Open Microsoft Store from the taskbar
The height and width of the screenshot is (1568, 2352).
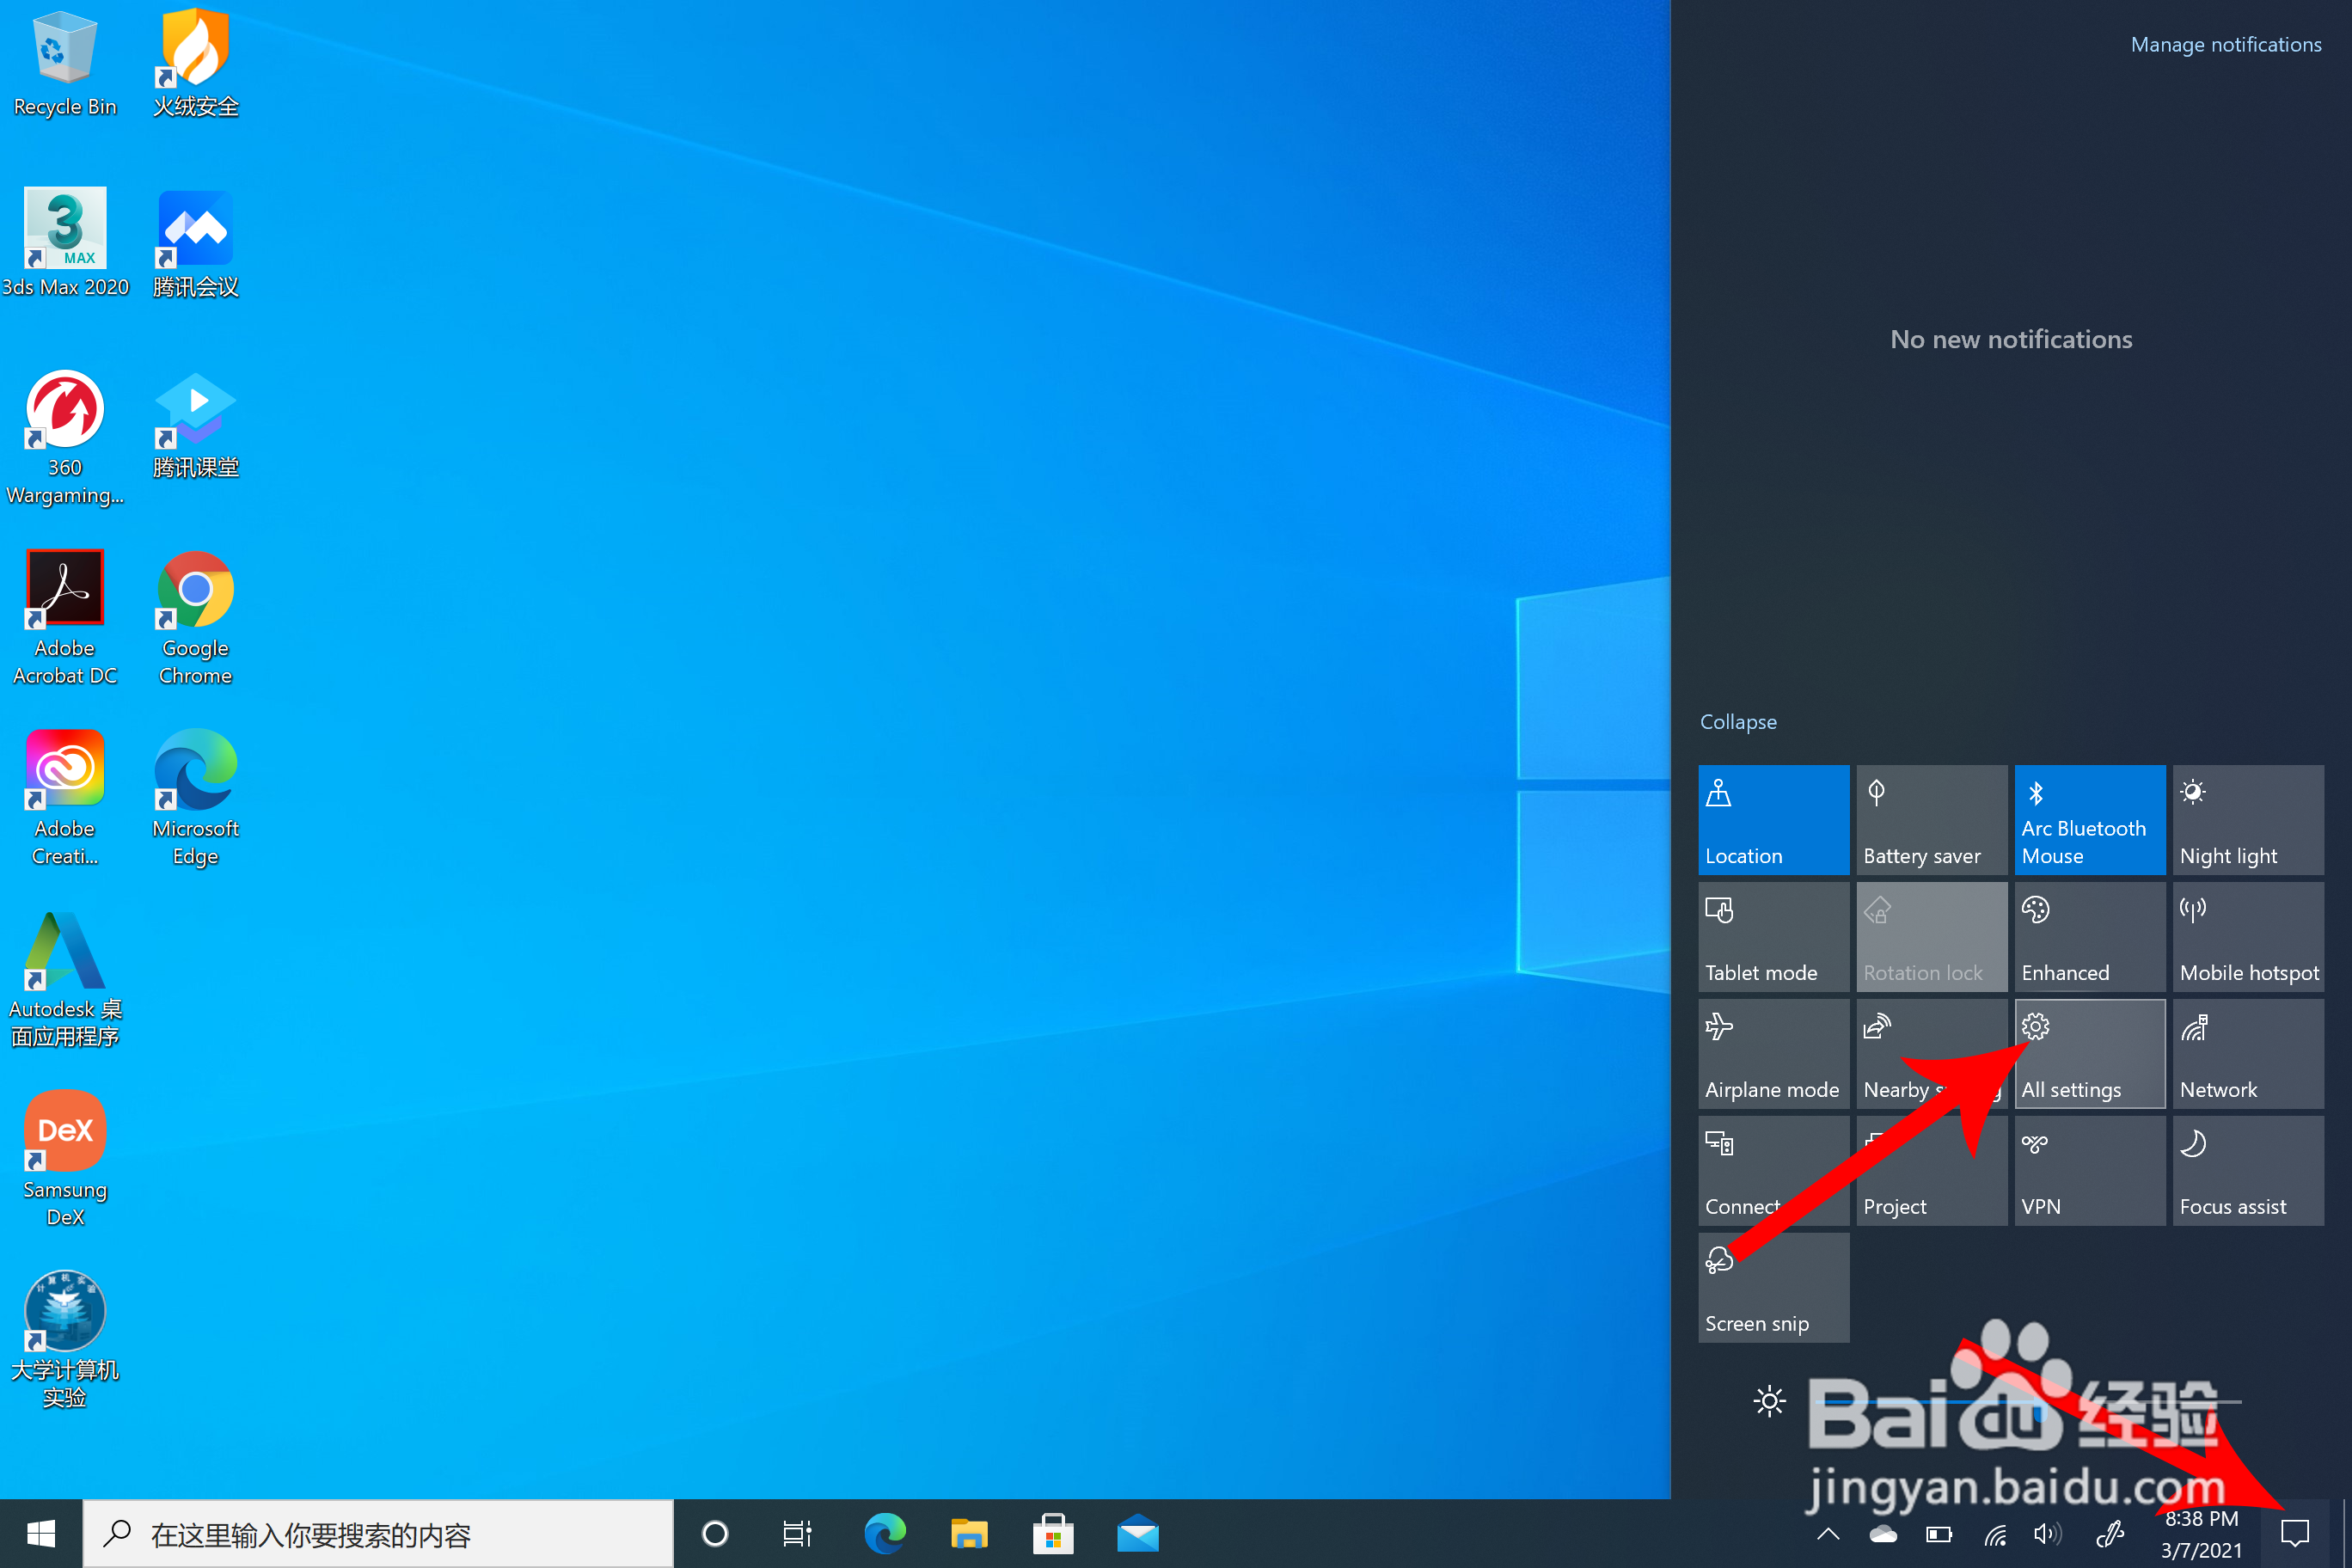[1053, 1533]
